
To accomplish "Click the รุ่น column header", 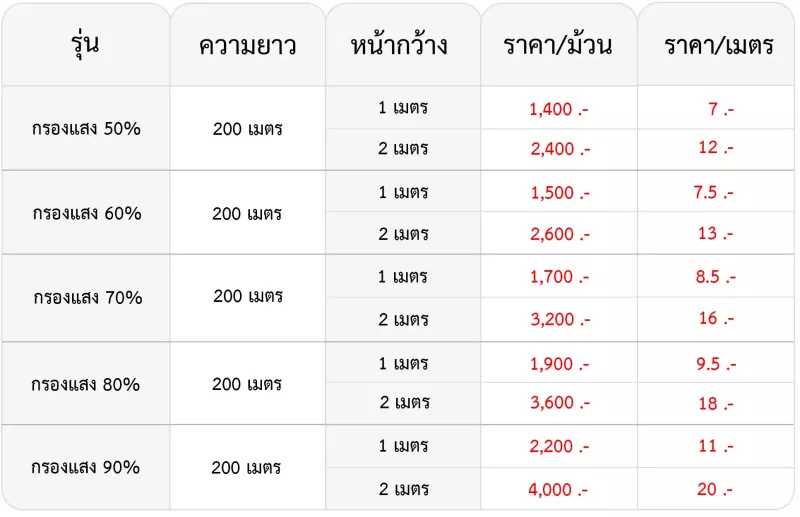I will (x=85, y=45).
